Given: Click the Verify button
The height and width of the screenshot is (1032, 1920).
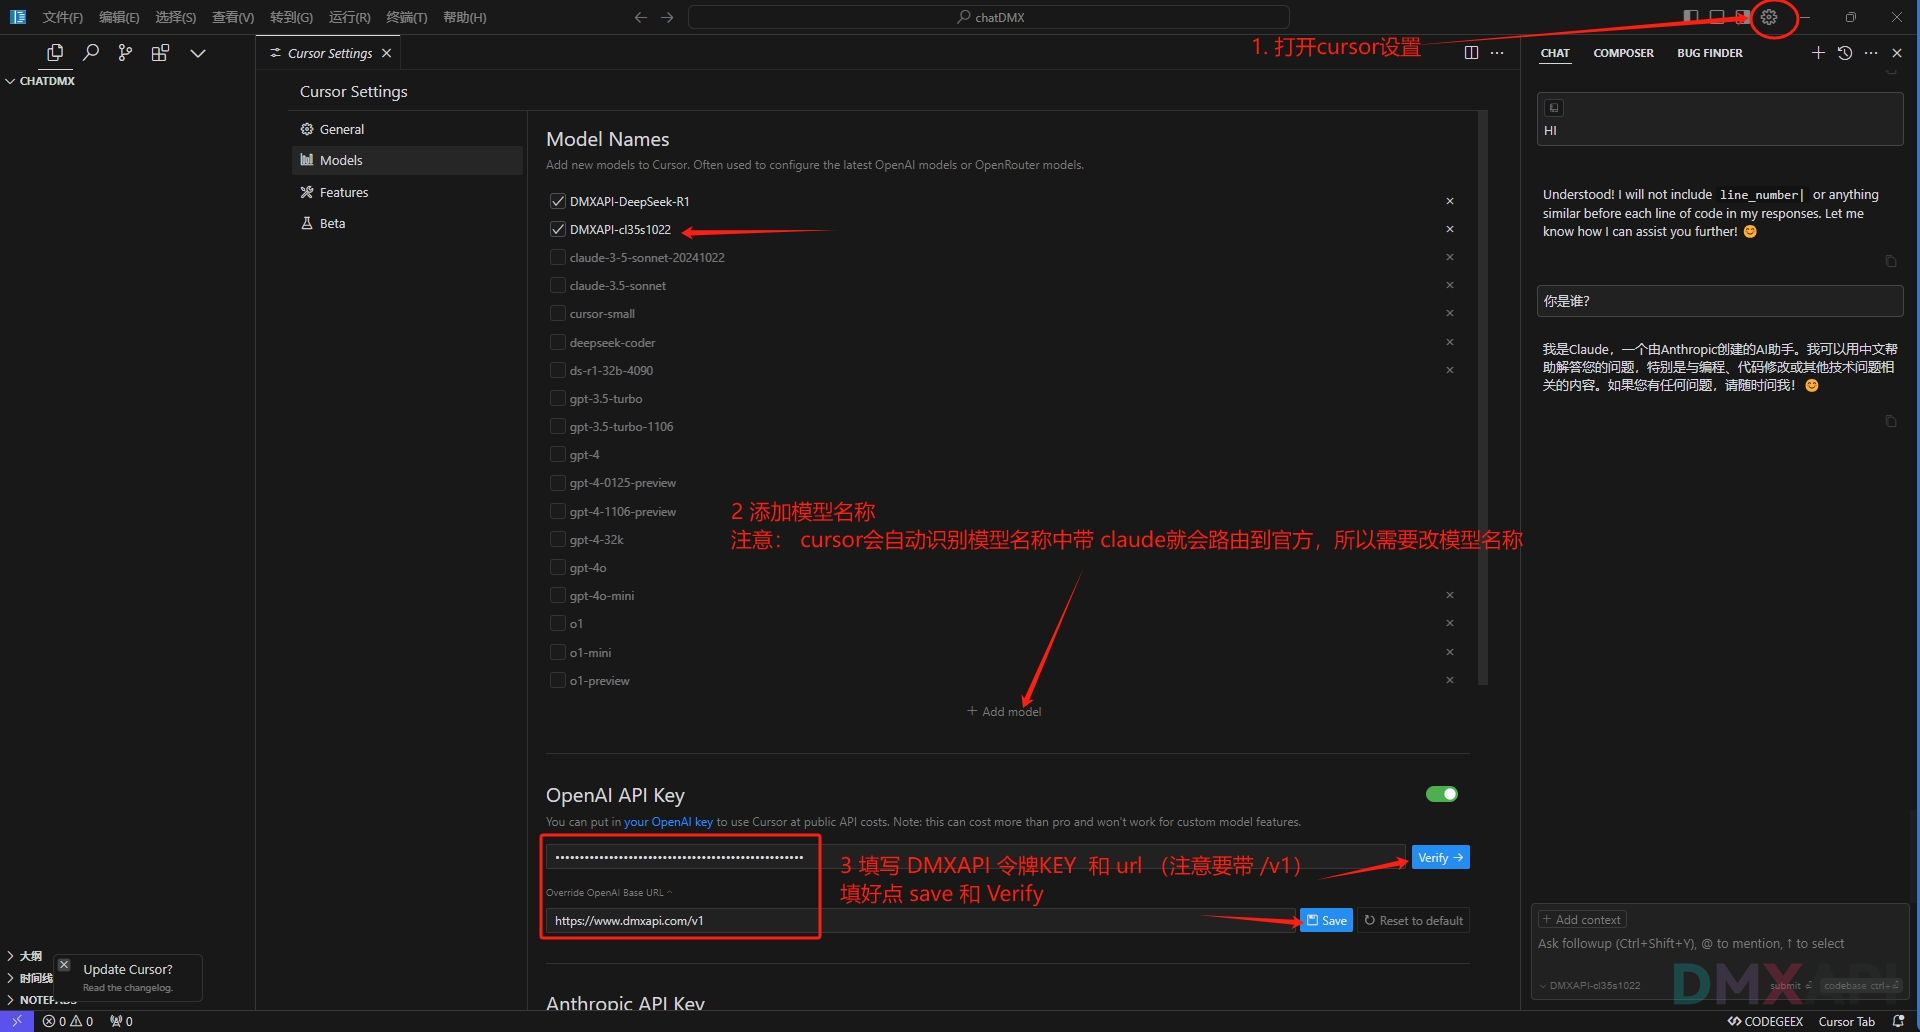Looking at the screenshot, I should coord(1440,858).
